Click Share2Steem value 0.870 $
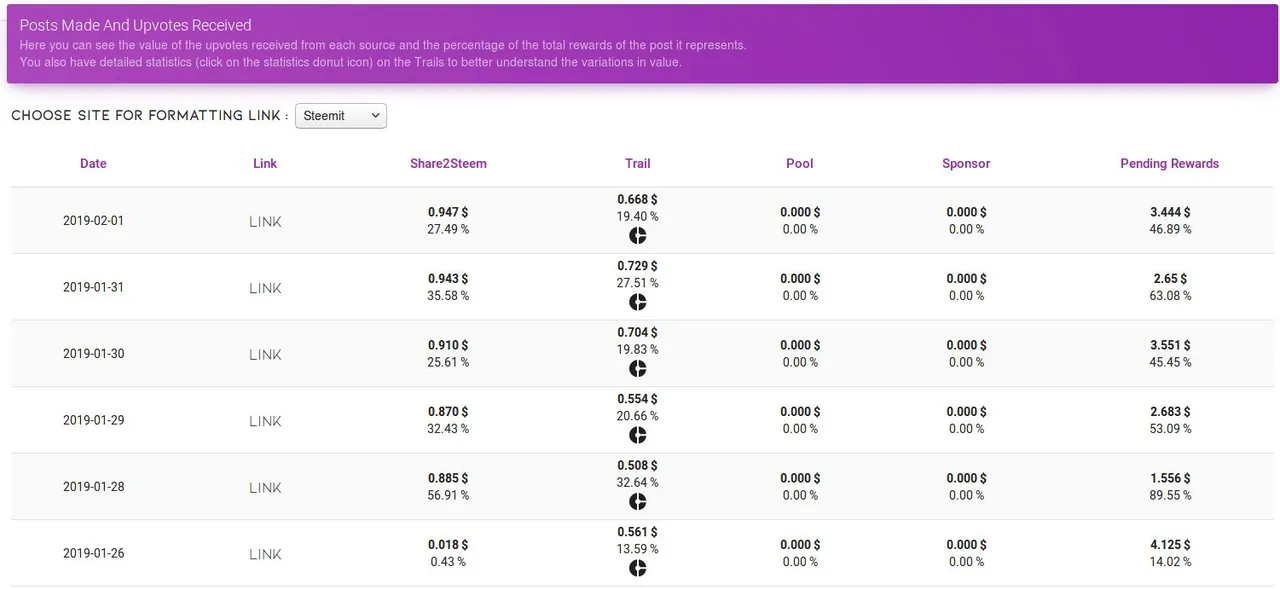Image resolution: width=1280 pixels, height=589 pixels. point(448,411)
